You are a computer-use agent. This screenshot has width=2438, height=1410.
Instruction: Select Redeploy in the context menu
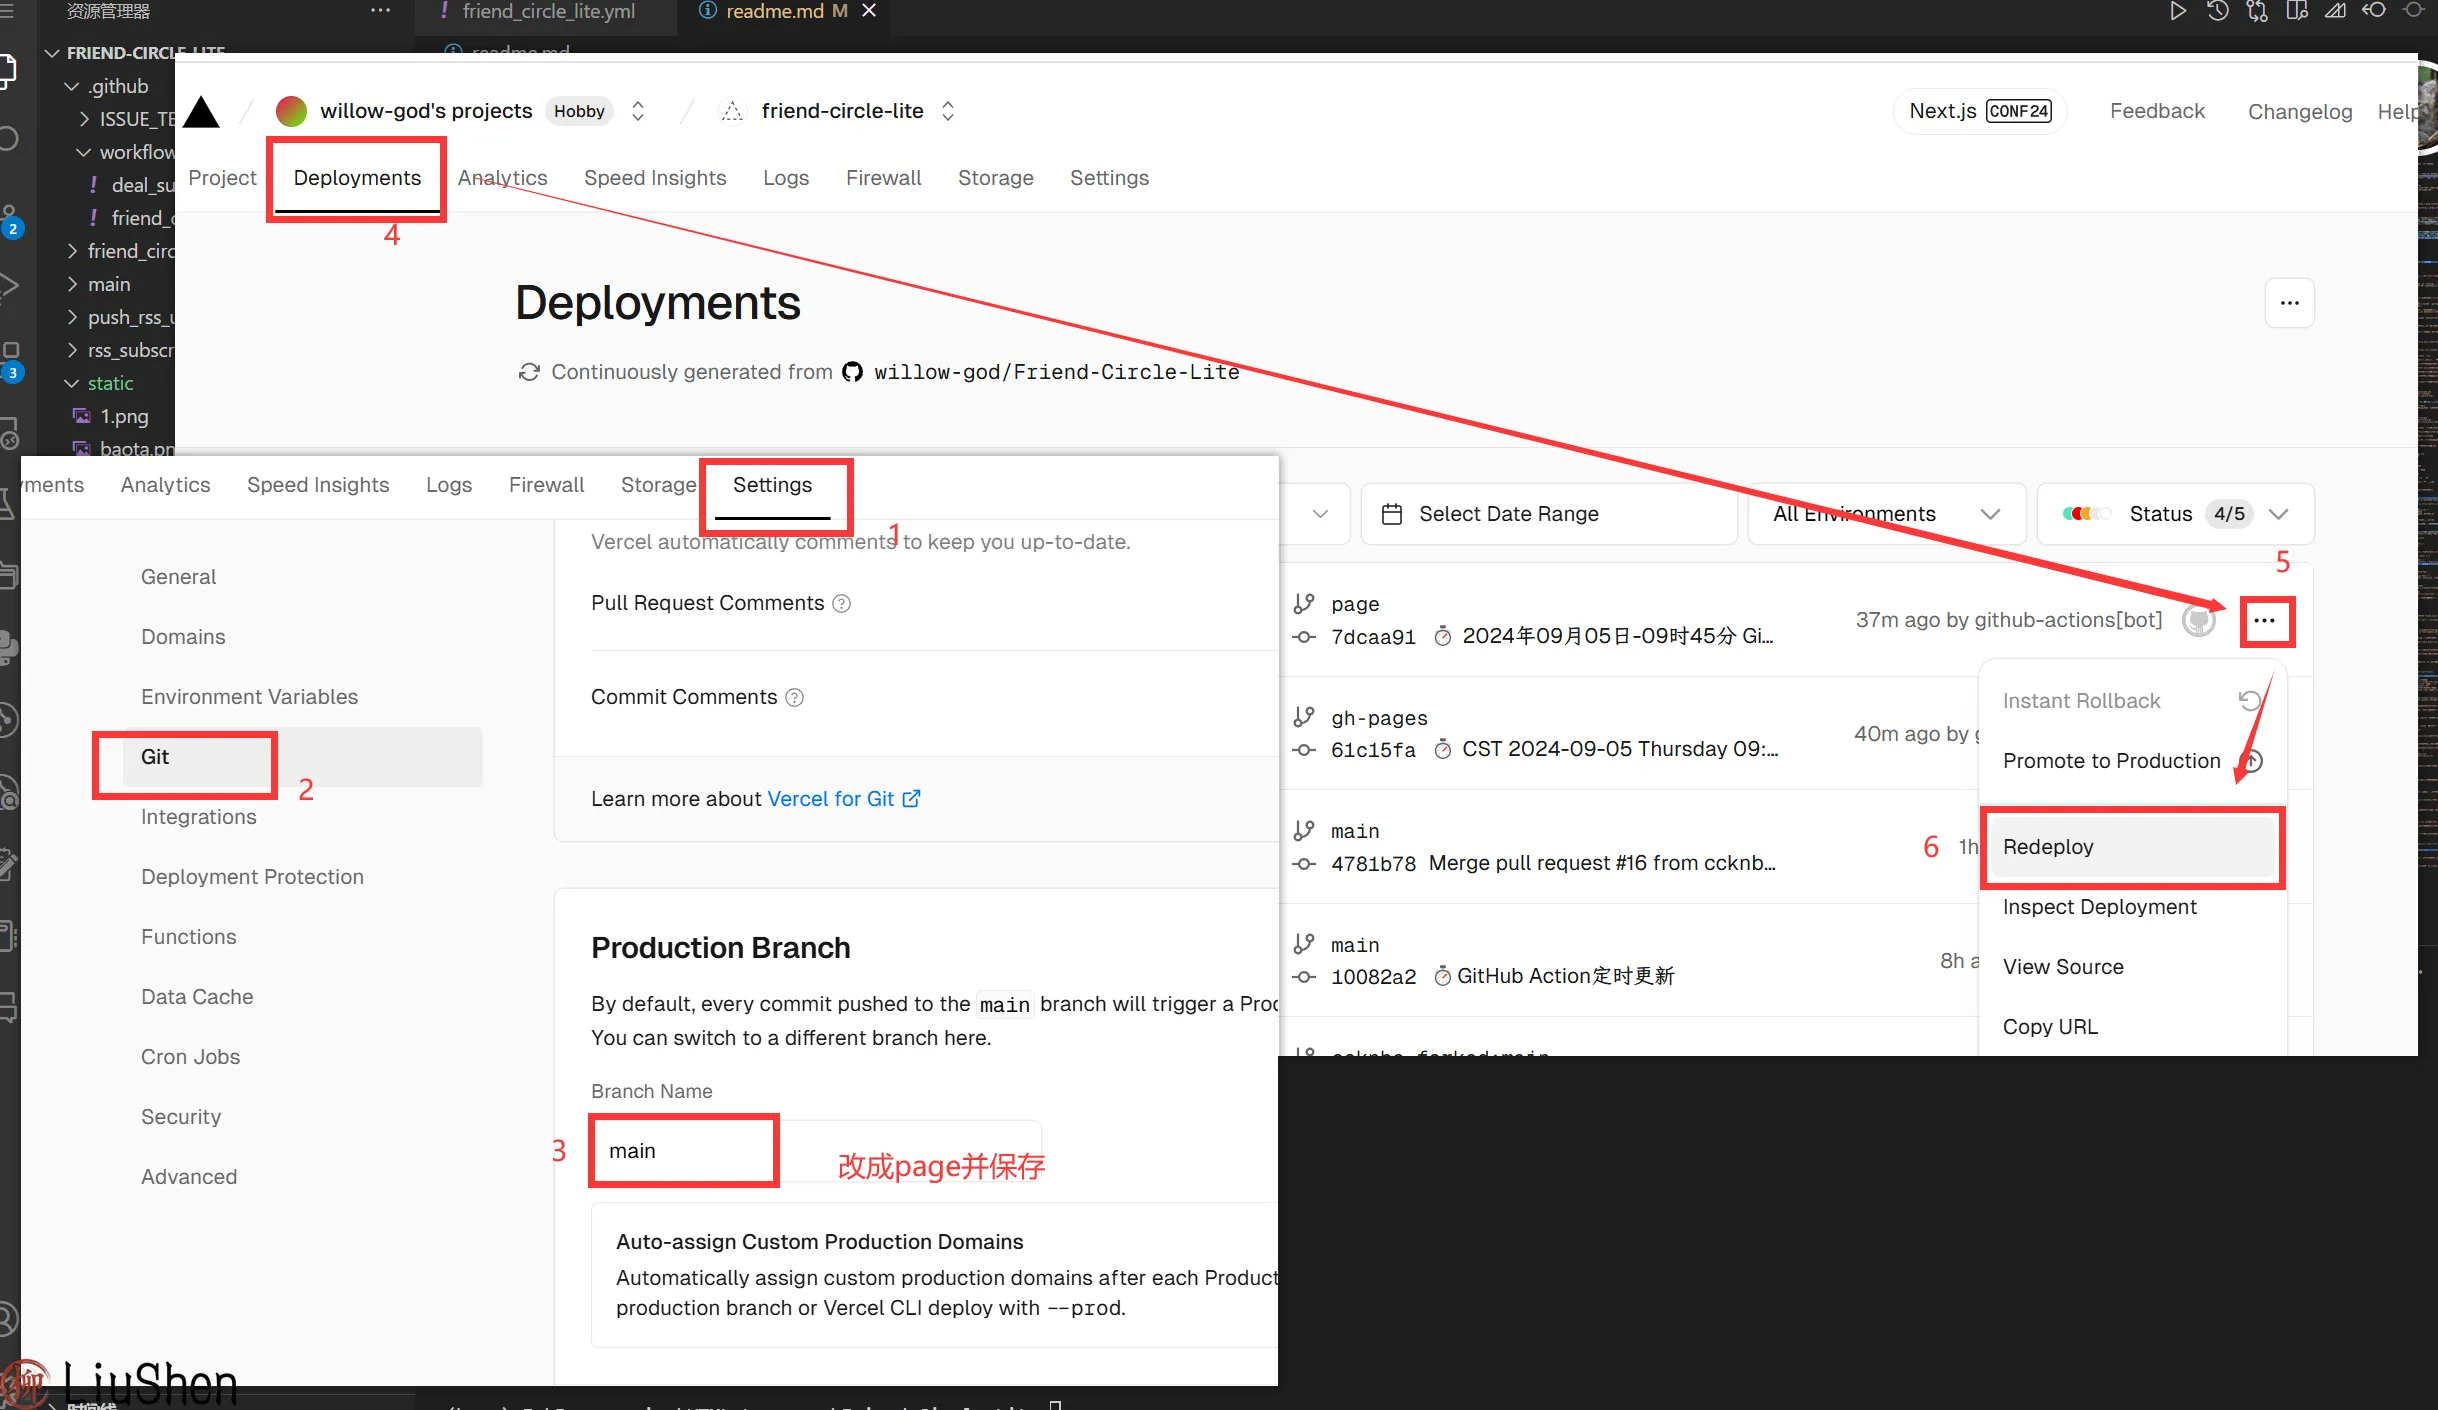coord(2130,847)
